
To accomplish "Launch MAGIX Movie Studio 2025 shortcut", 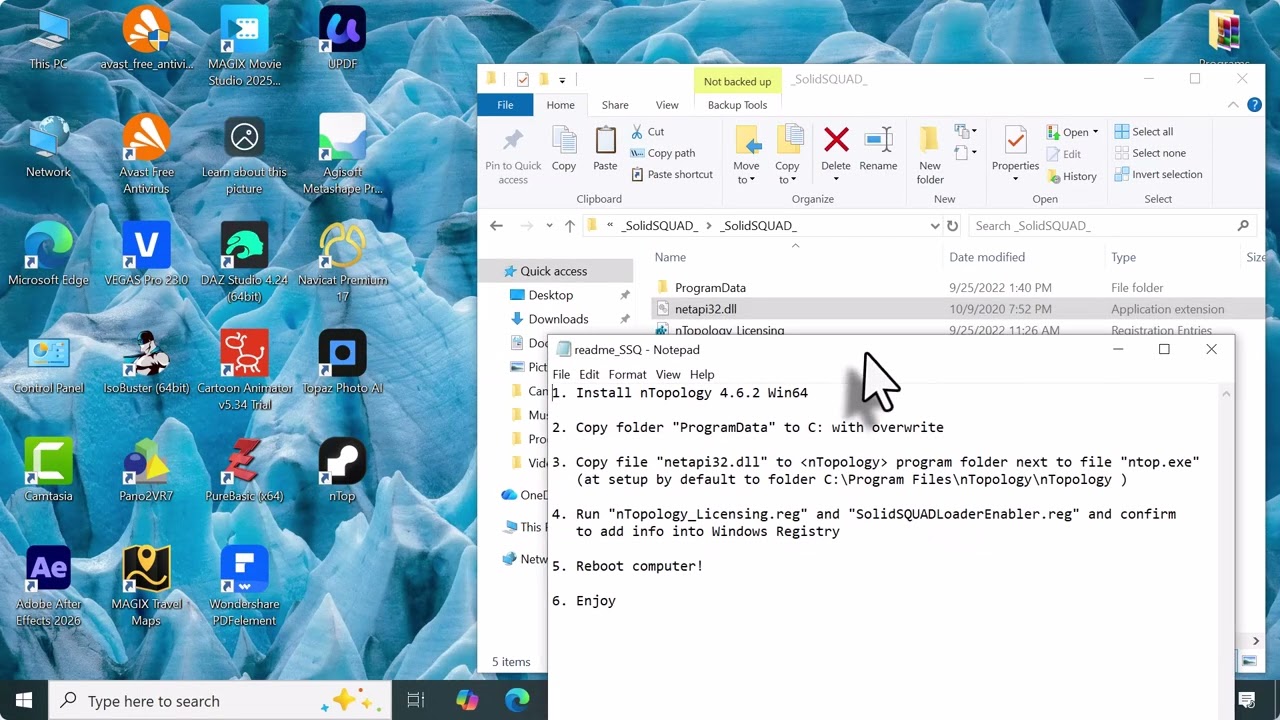I will pos(244,46).
